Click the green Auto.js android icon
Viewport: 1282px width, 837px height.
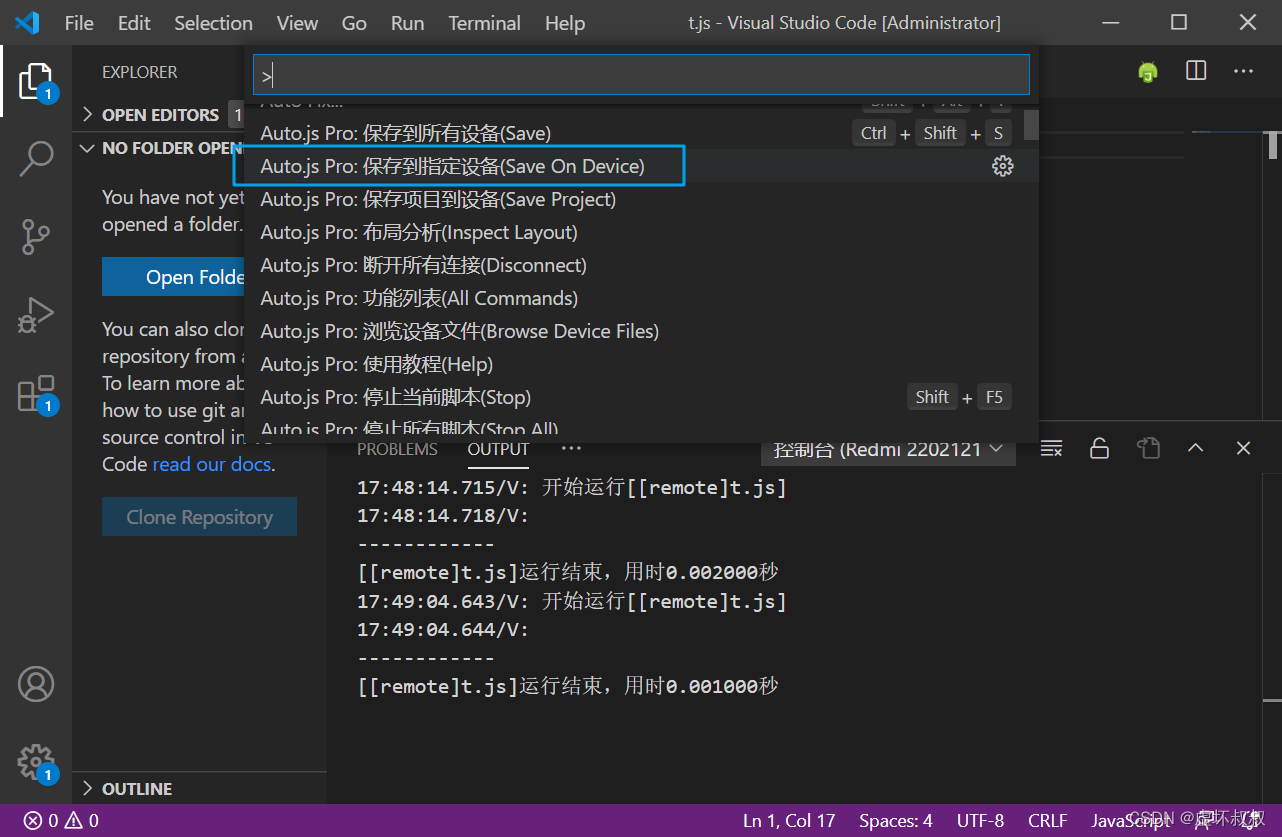(1148, 72)
